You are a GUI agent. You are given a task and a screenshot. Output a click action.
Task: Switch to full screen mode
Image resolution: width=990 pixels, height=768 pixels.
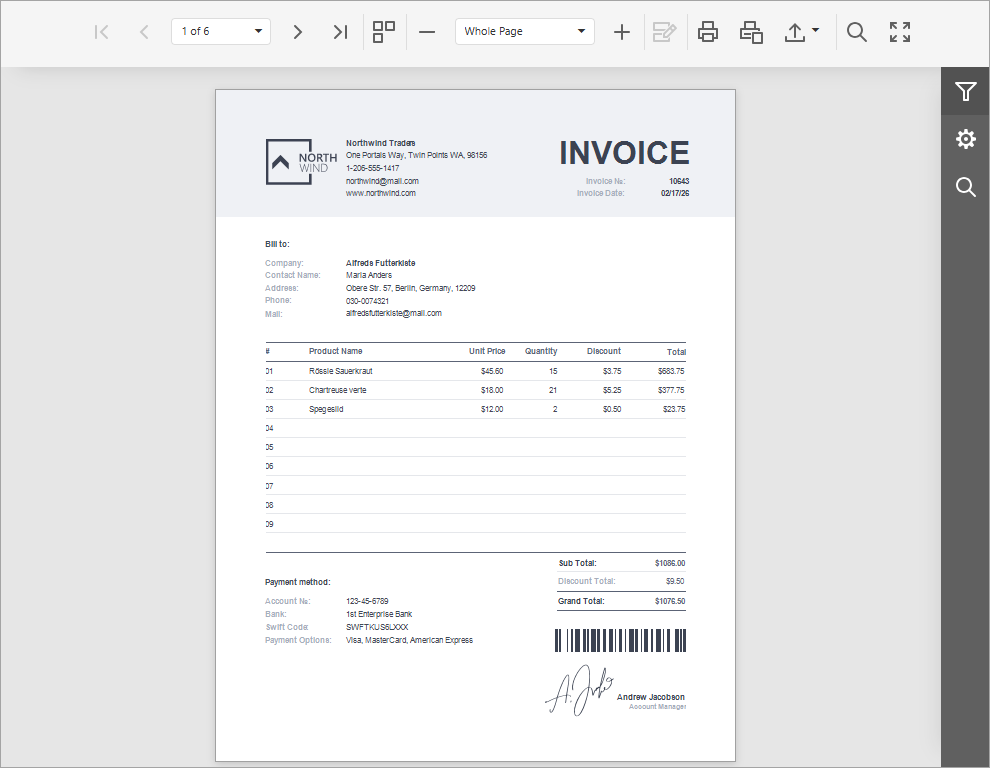pyautogui.click(x=900, y=32)
